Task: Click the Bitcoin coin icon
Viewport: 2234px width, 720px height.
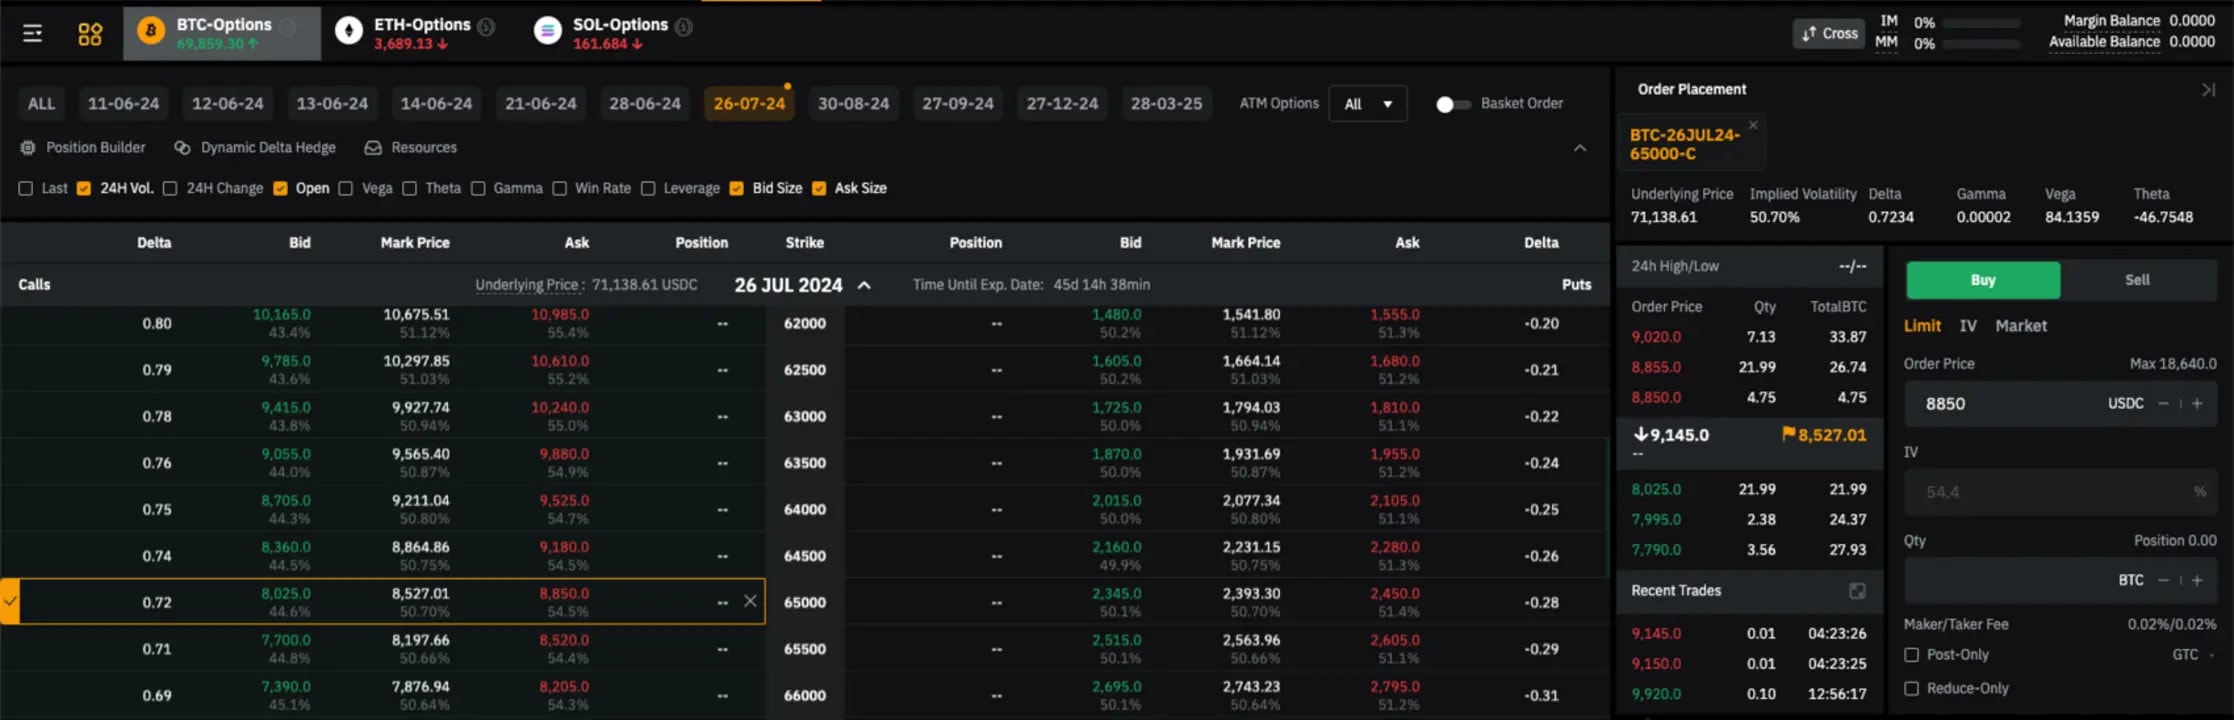Action: (151, 32)
